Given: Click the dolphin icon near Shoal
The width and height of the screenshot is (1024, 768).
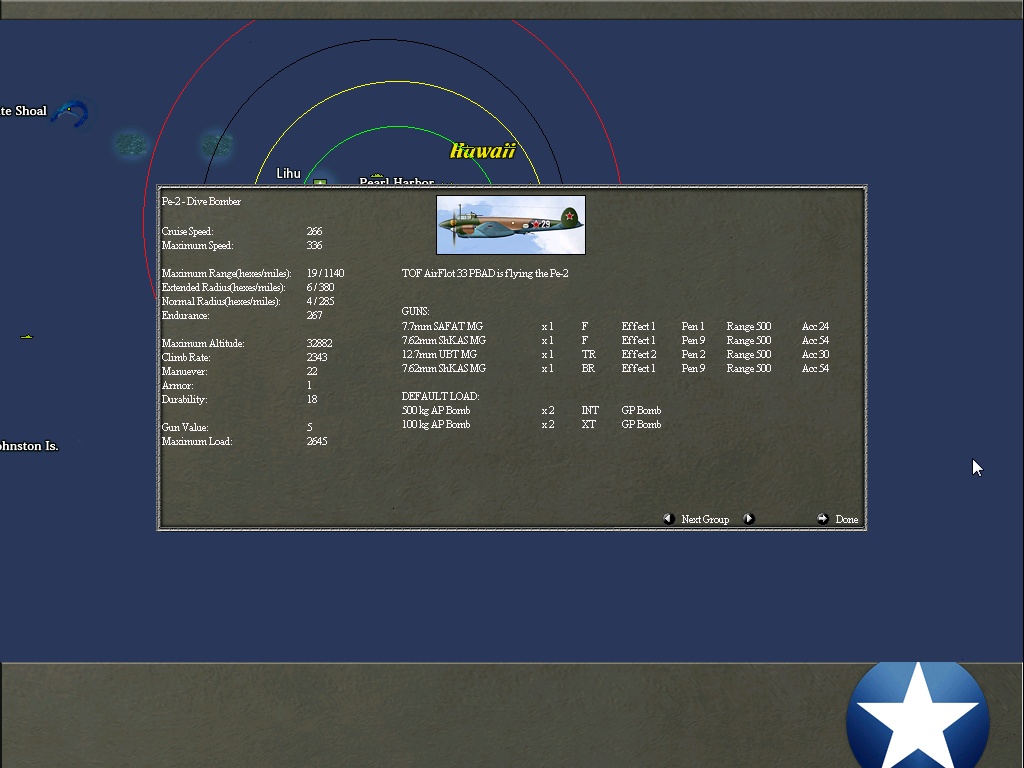Looking at the screenshot, I should [x=71, y=114].
